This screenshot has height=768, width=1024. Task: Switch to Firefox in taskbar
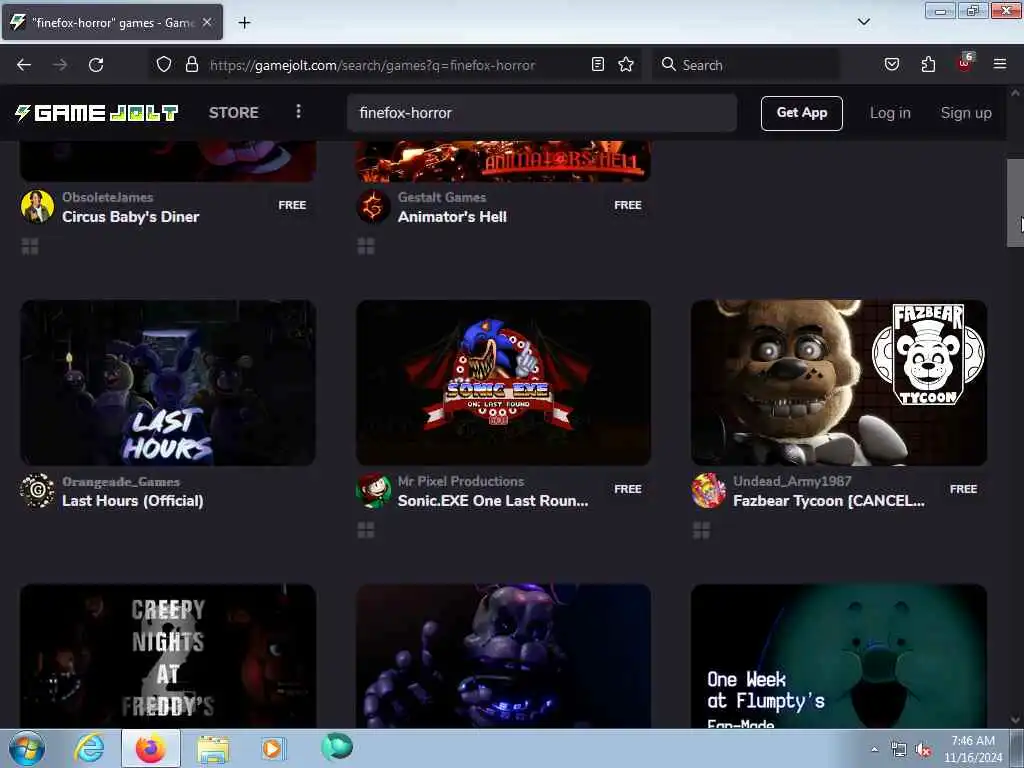coord(151,748)
